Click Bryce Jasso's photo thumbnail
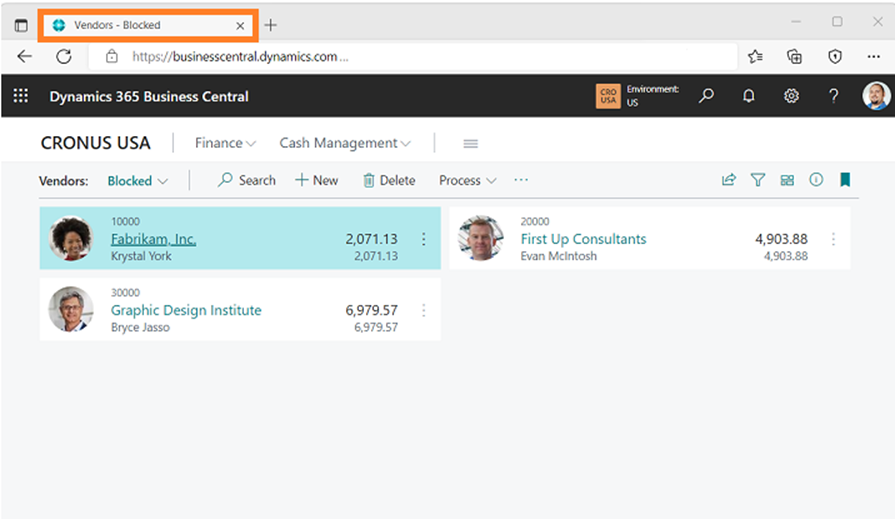 tap(71, 309)
